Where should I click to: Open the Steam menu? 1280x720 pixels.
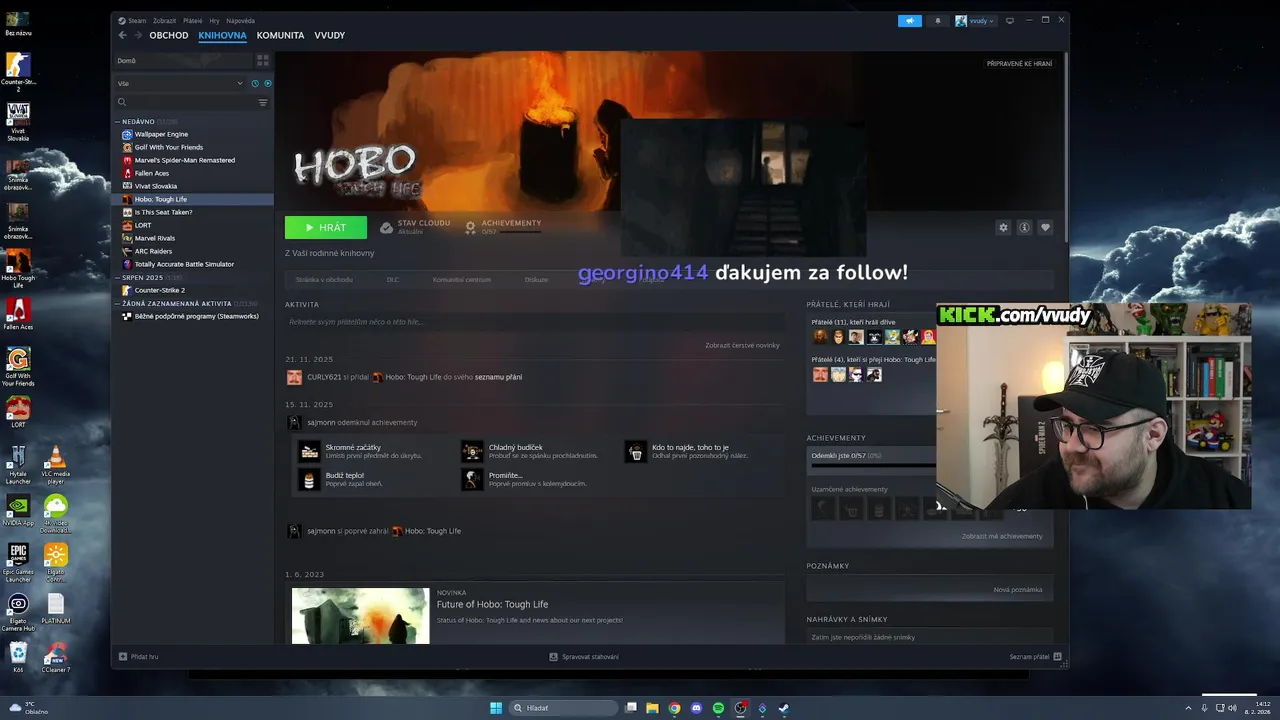(x=136, y=20)
